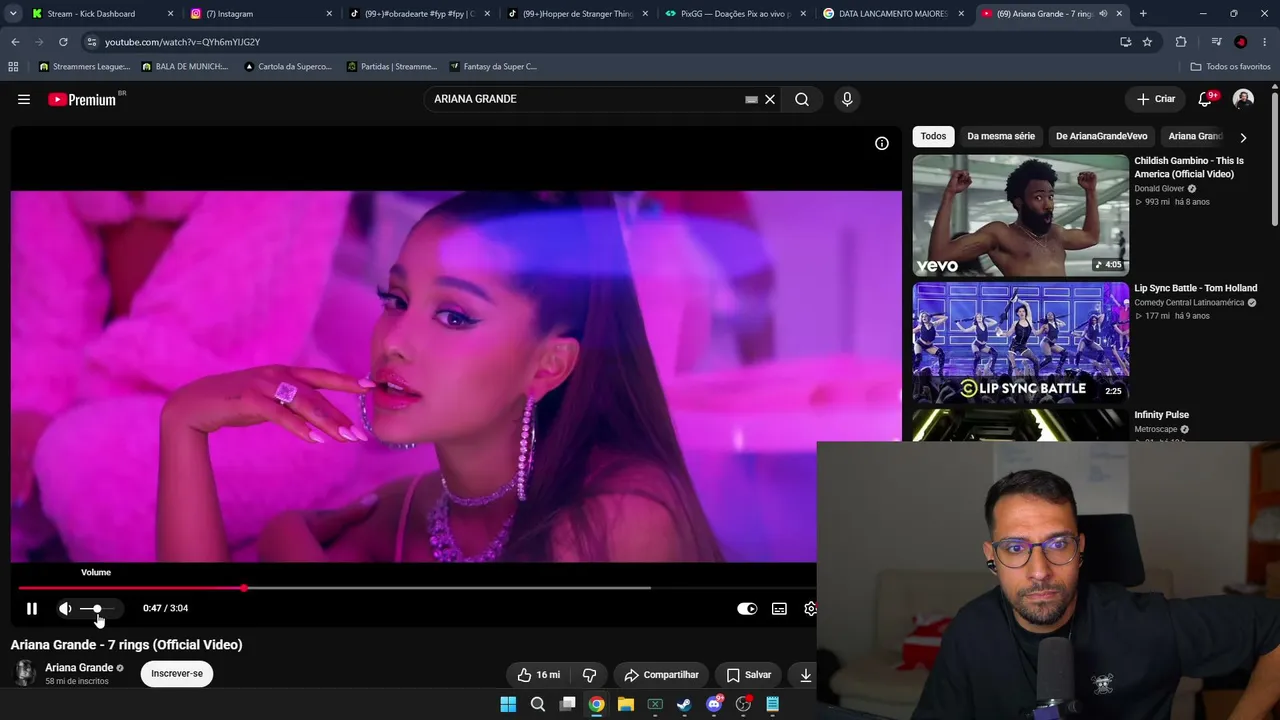Open the Chrome apps grid shortcut
The image size is (1280, 720).
click(13, 67)
